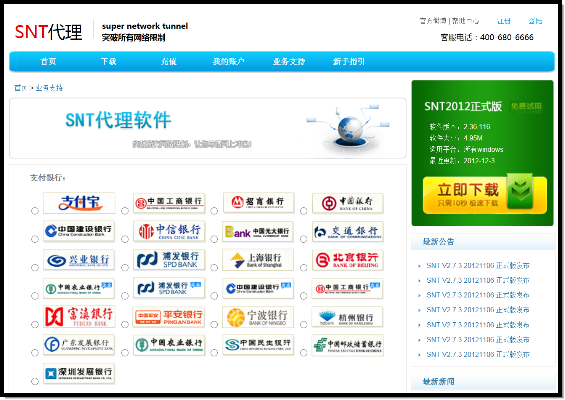The width and height of the screenshot is (565, 400).
Task: Select 浦发银行 radio button without blue tag
Action: click(x=125, y=267)
